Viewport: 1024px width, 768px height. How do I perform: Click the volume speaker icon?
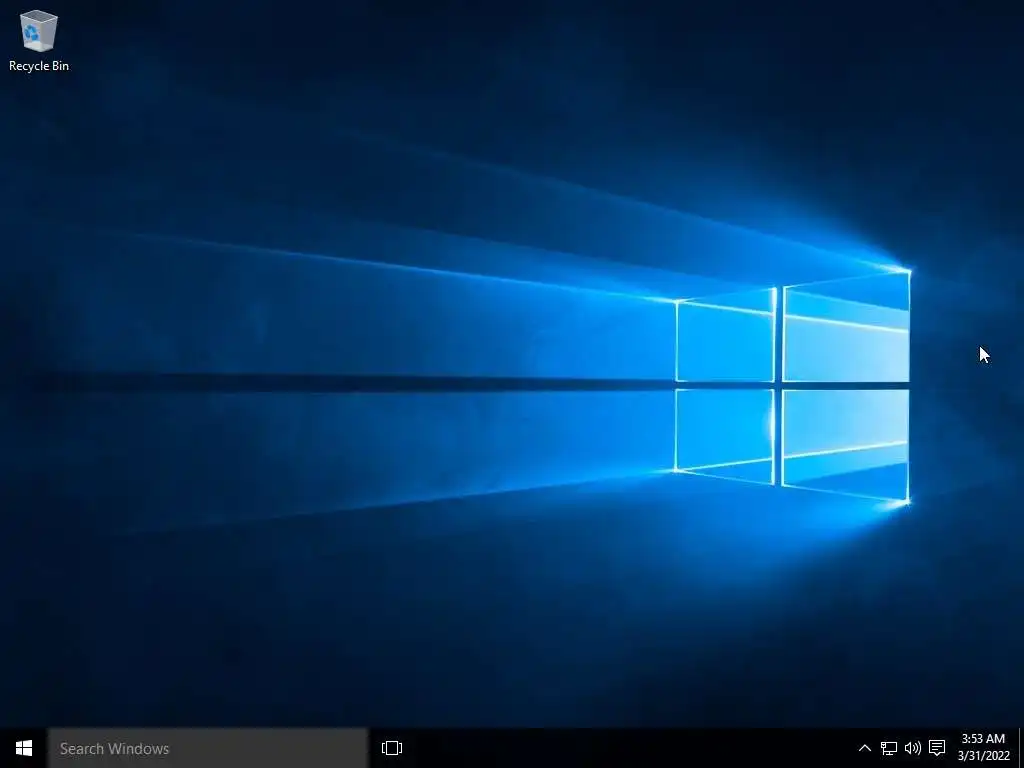912,748
